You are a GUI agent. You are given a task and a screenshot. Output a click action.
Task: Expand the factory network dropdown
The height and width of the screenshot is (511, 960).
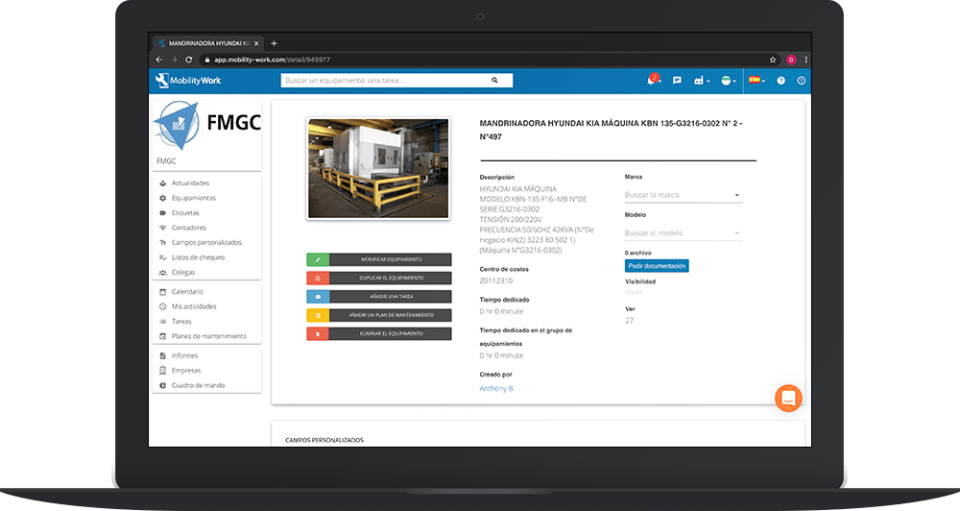pos(702,80)
